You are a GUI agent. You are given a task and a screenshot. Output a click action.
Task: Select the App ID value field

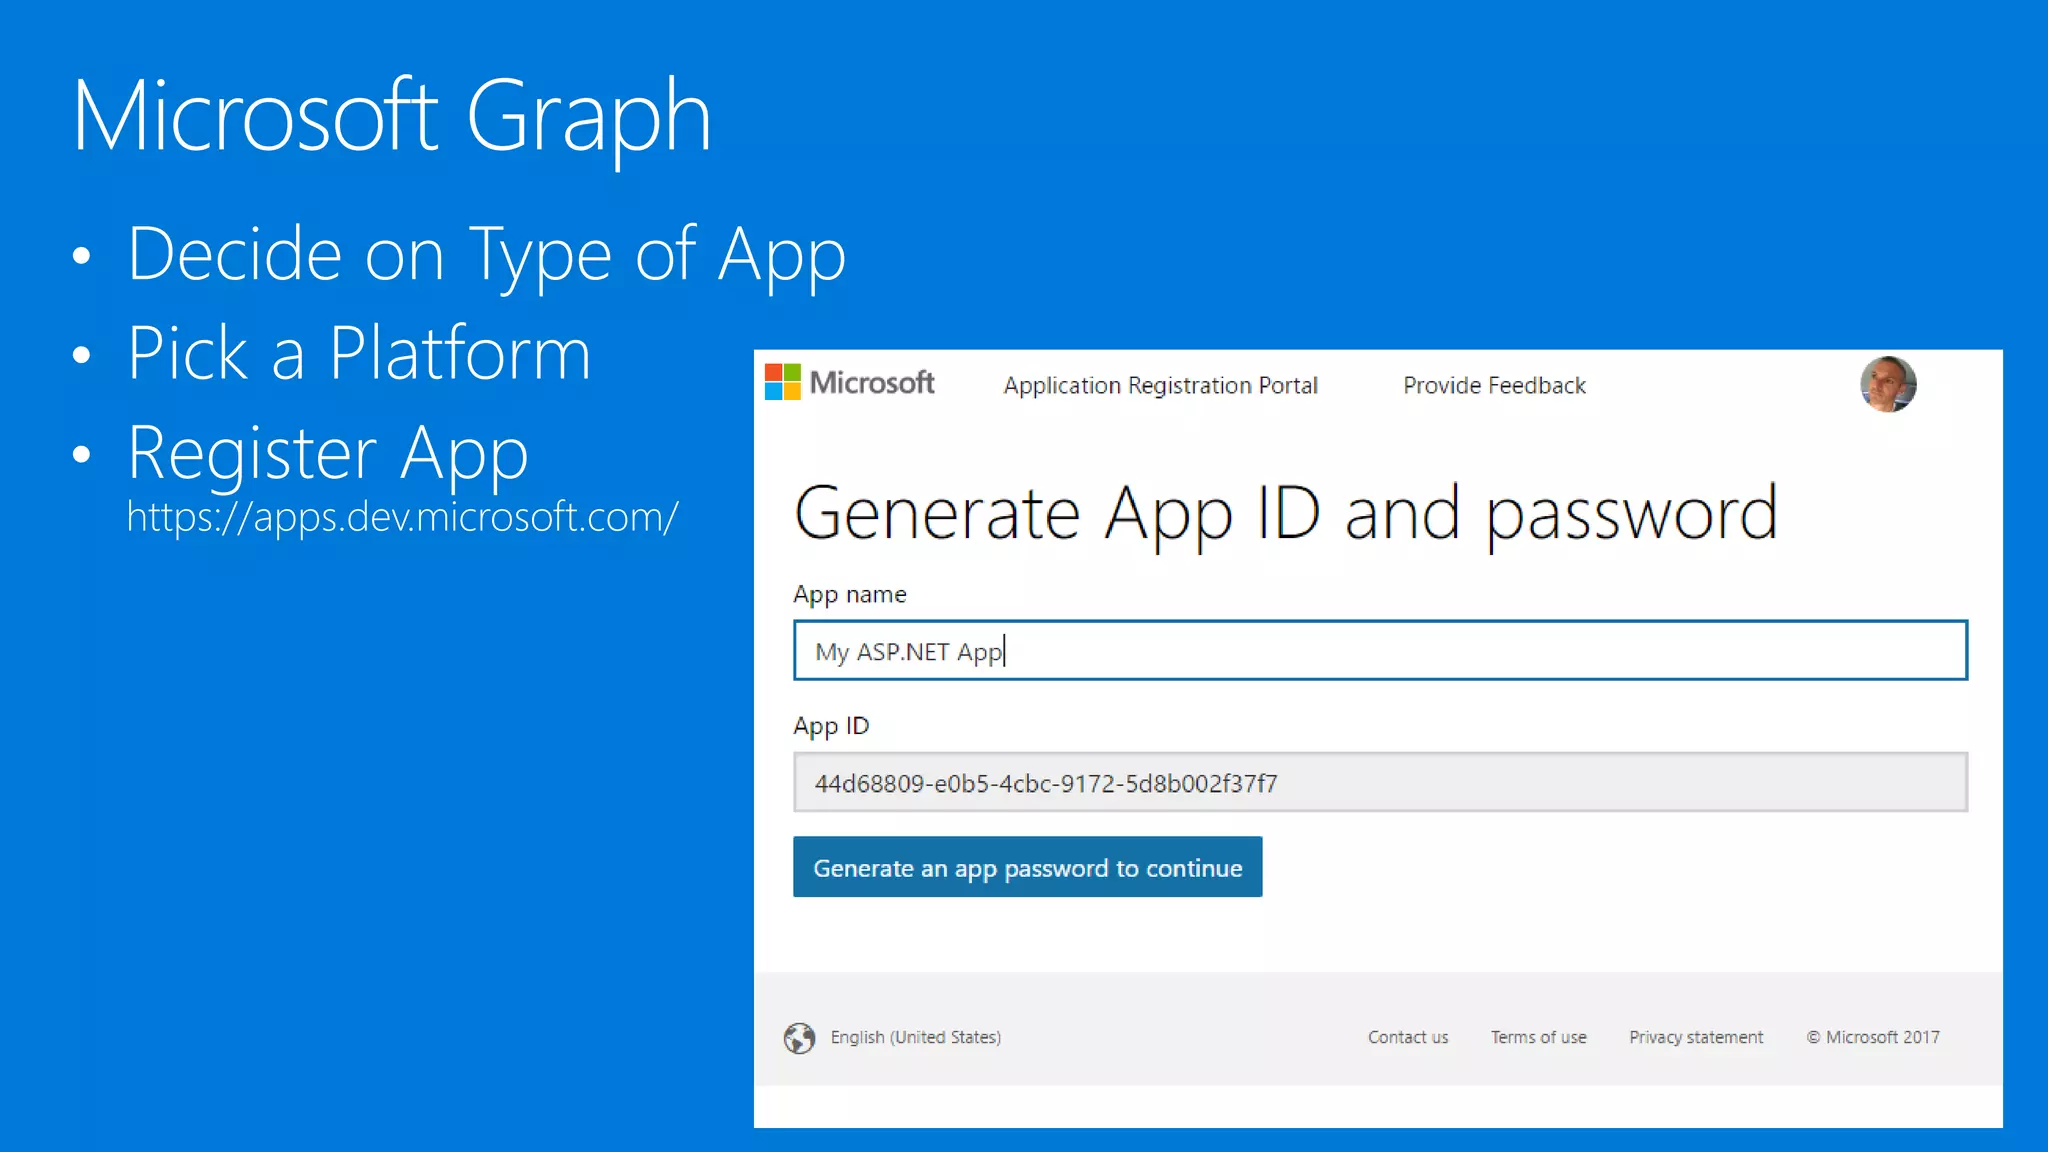coord(1380,783)
